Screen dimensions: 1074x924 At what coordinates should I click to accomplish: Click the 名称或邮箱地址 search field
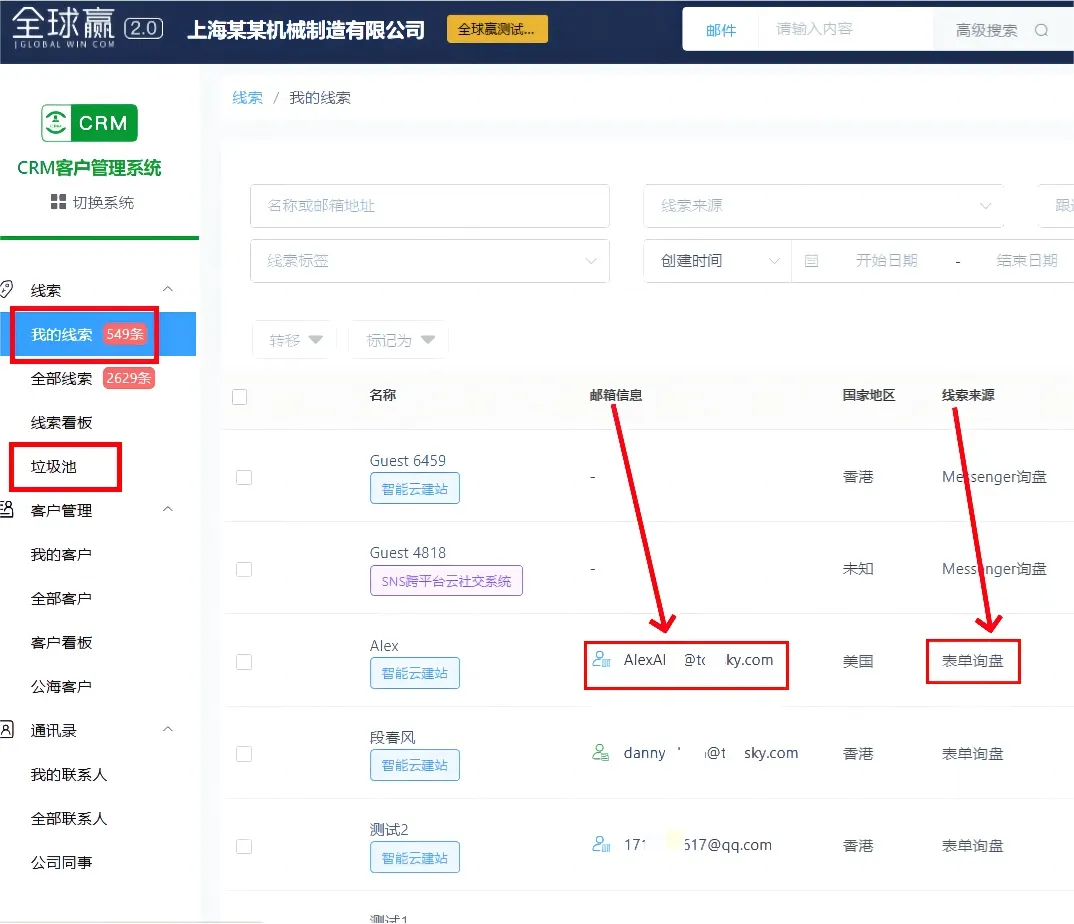pos(429,206)
